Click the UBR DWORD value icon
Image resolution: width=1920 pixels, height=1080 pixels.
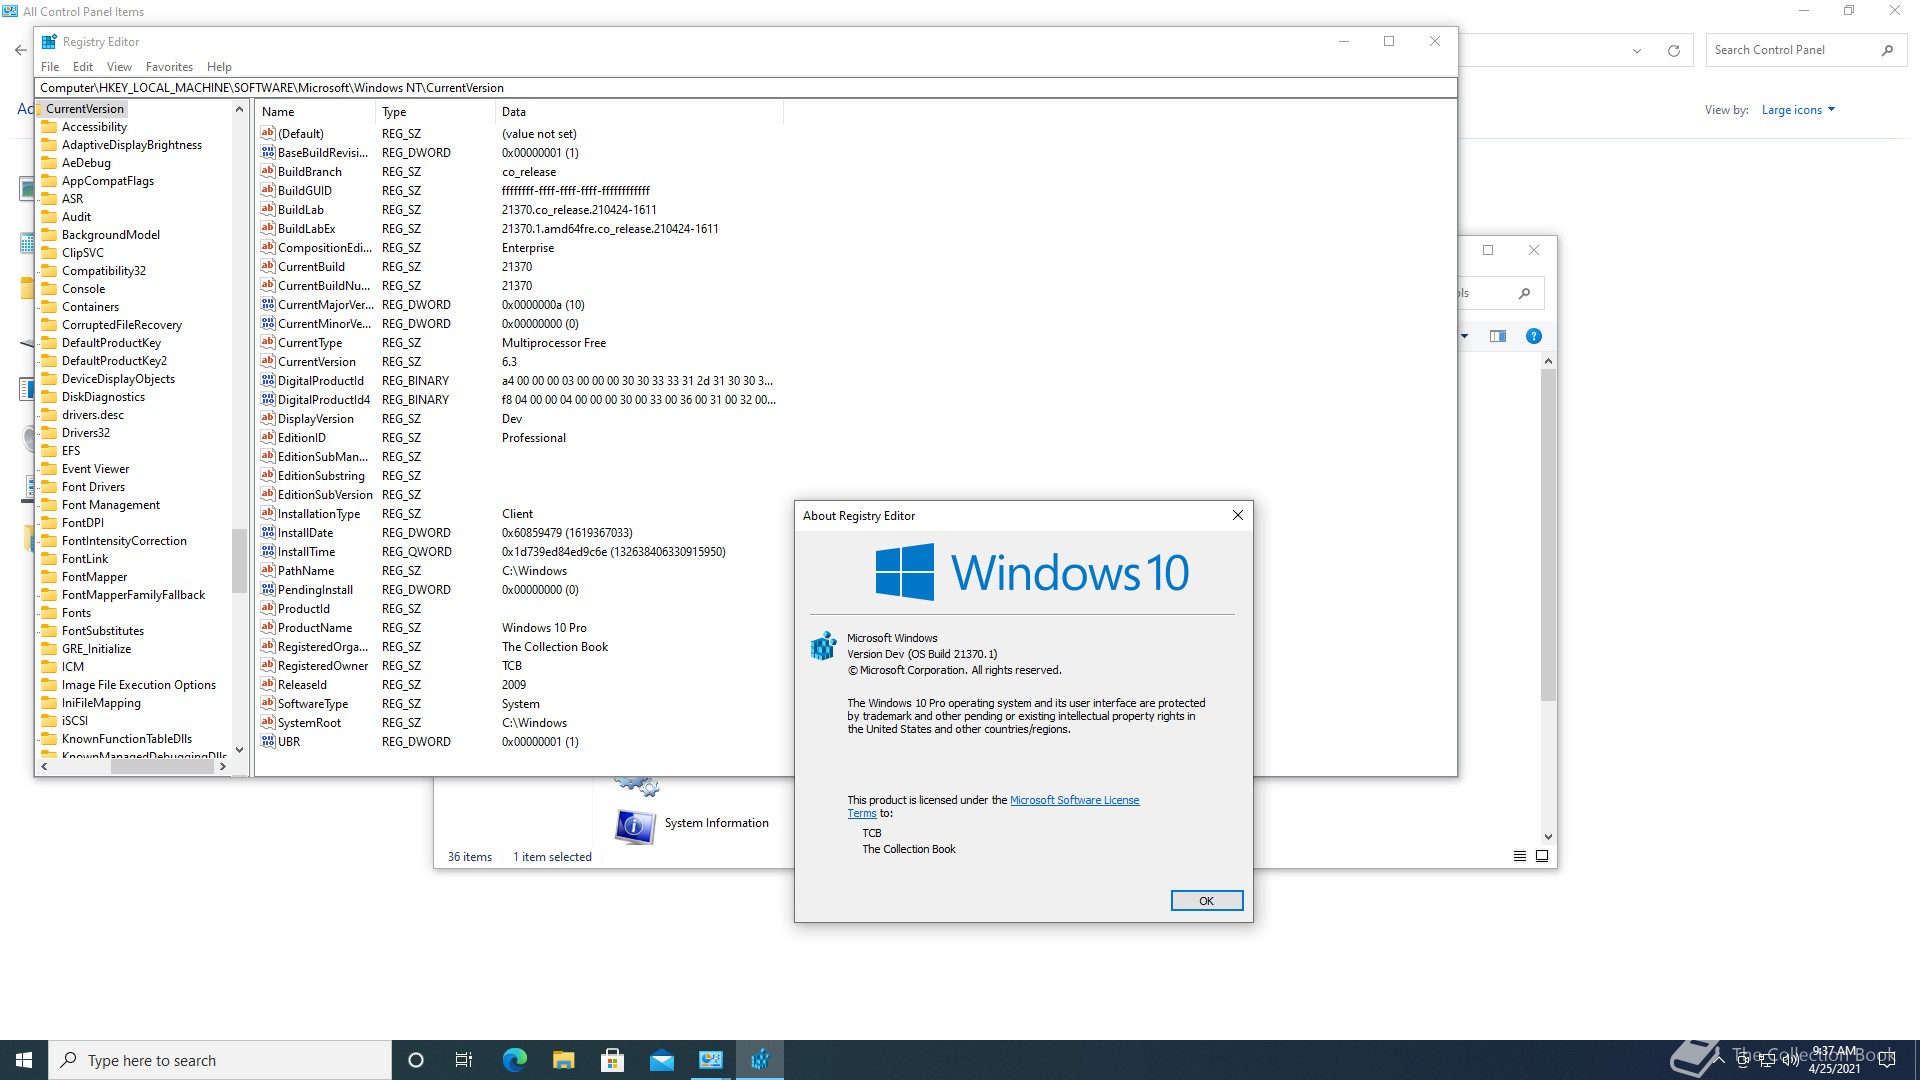tap(268, 741)
